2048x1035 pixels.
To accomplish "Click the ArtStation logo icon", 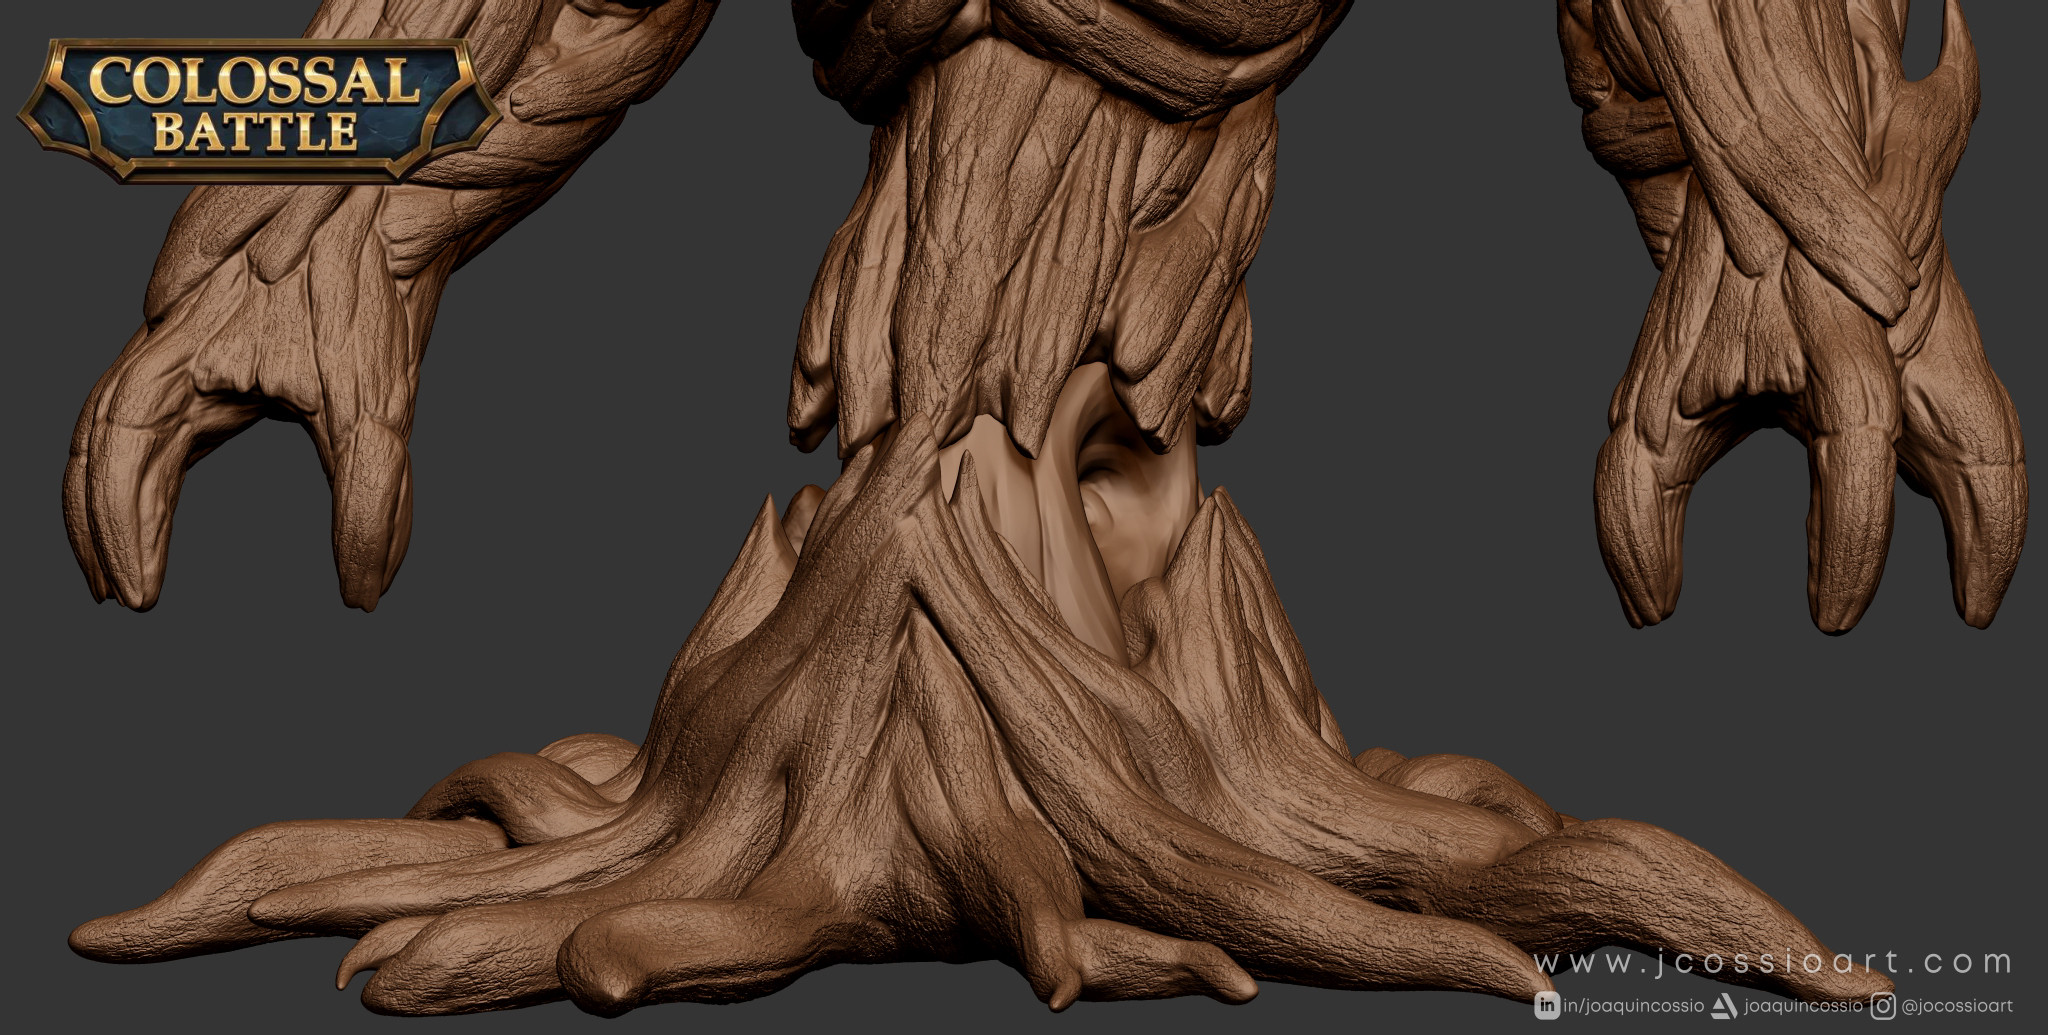I will pyautogui.click(x=1724, y=1006).
